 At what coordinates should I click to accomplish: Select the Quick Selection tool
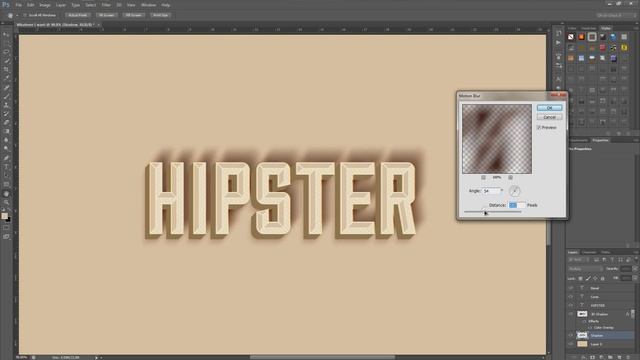click(6, 61)
